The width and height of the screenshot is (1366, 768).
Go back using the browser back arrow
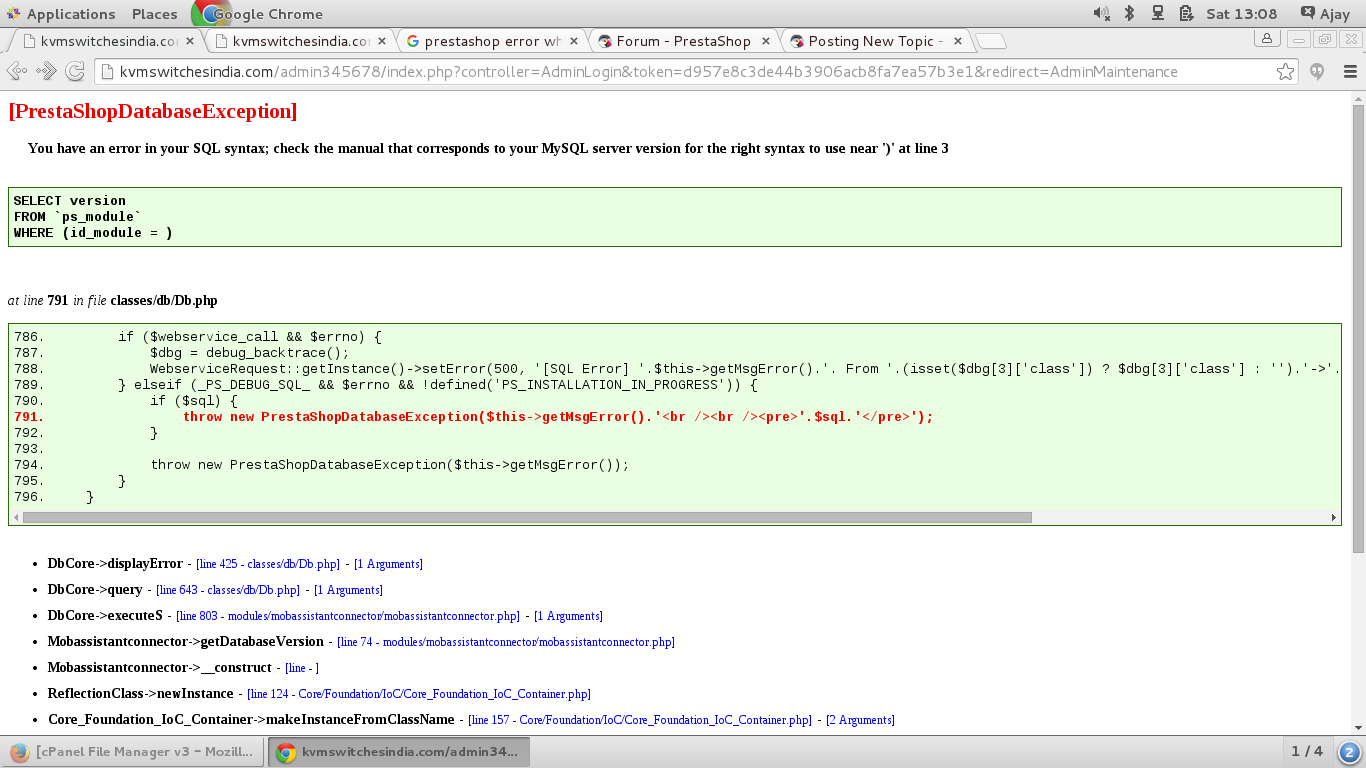[x=17, y=72]
